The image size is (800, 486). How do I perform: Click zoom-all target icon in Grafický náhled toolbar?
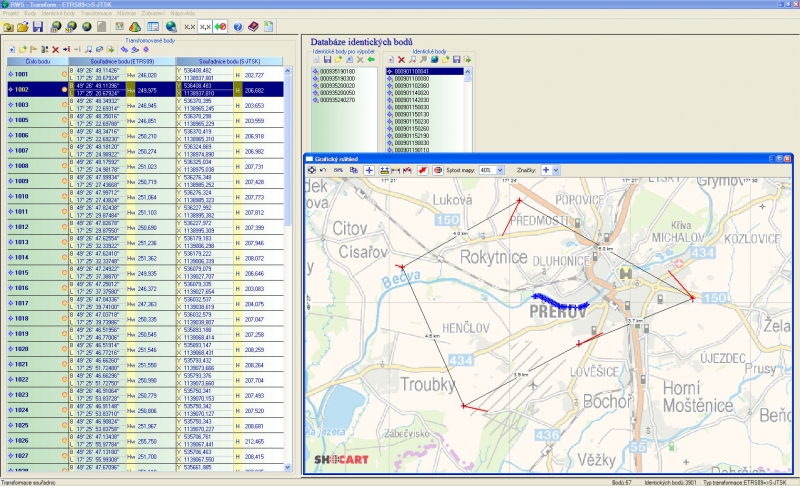pos(311,170)
